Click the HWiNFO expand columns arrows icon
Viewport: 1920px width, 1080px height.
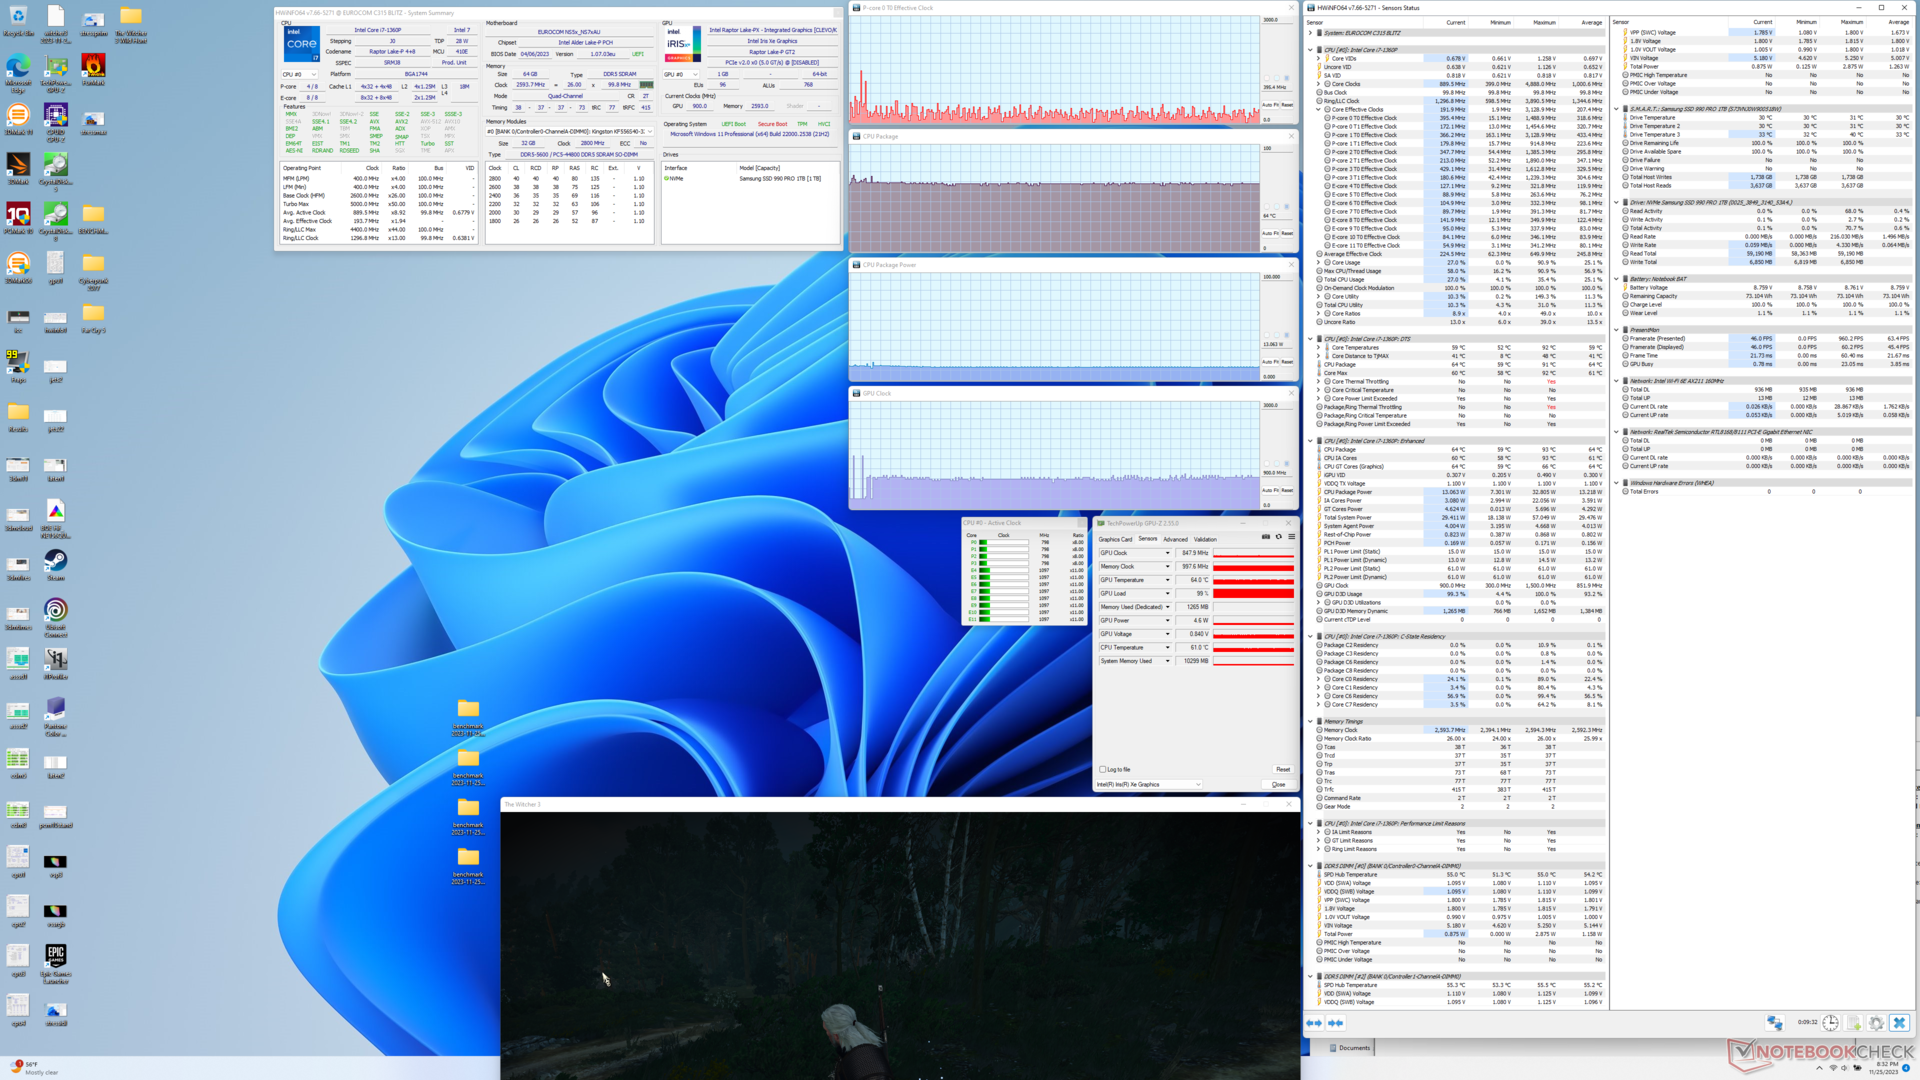point(1314,1023)
